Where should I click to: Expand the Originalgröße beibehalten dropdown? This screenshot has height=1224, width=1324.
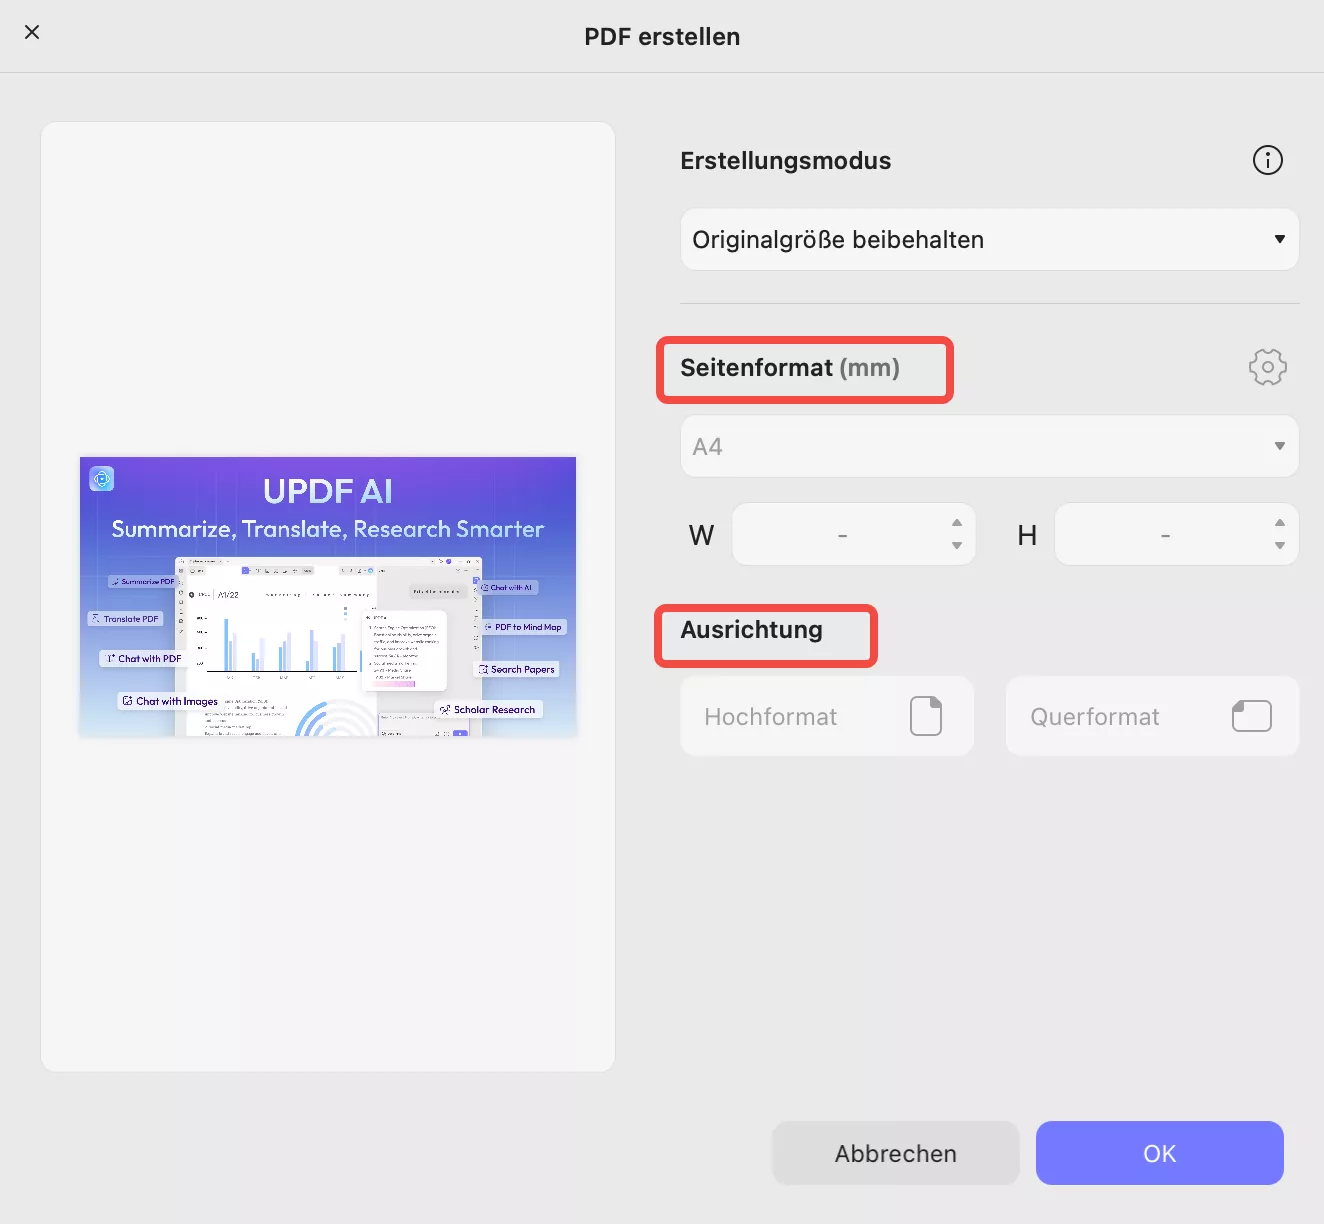pyautogui.click(x=989, y=239)
